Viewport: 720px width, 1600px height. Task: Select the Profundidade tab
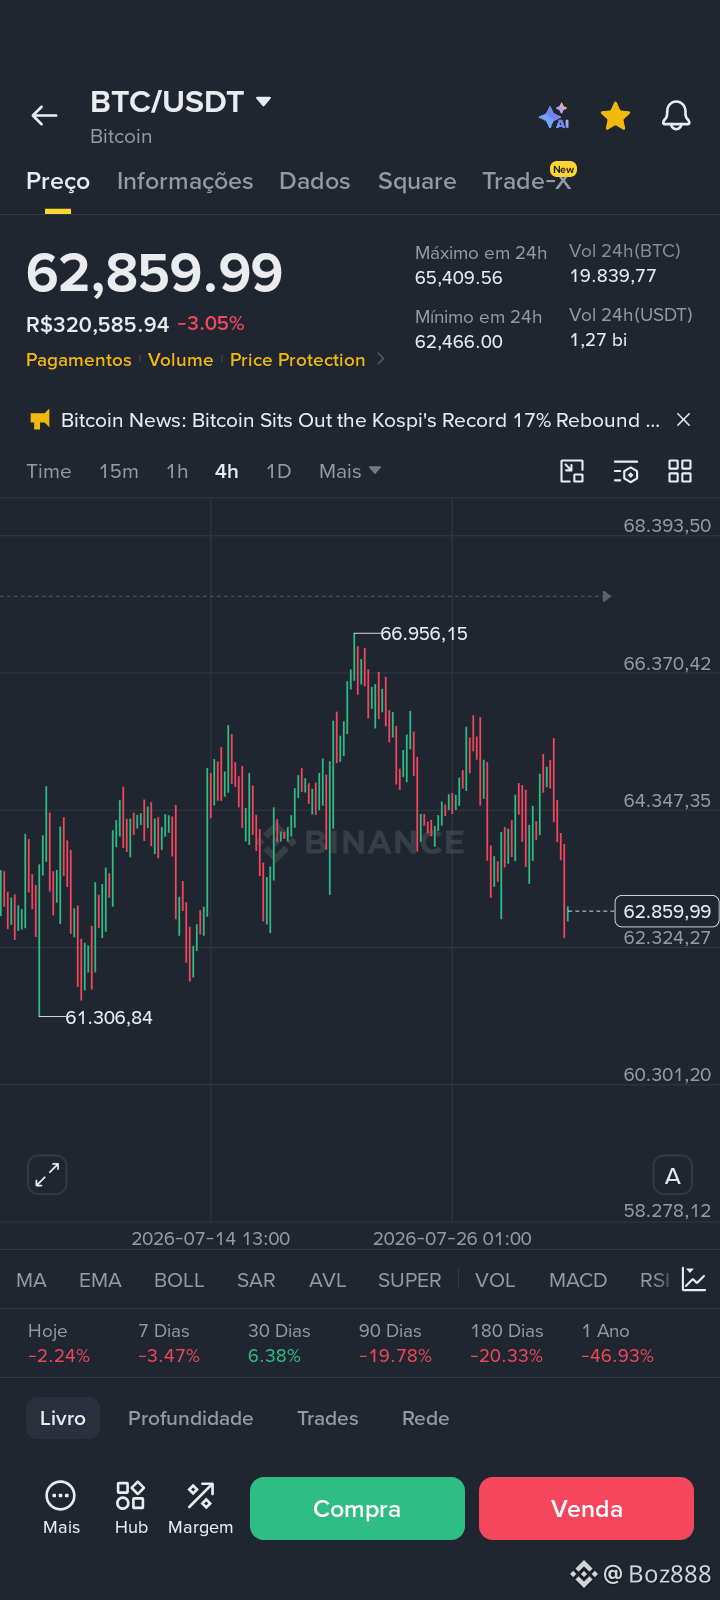point(191,1418)
